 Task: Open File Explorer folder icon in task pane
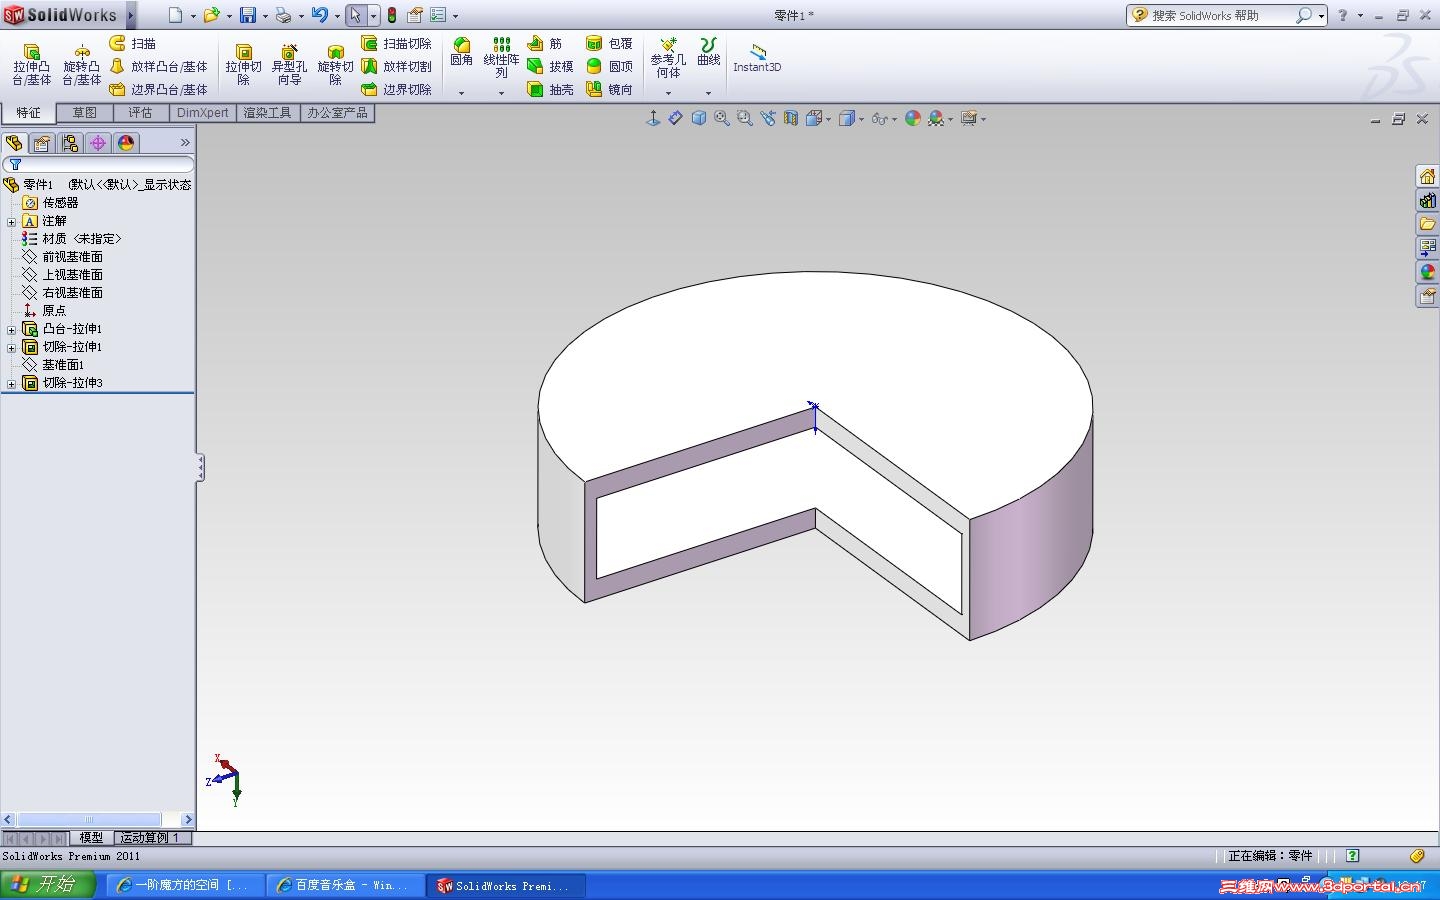point(1427,224)
